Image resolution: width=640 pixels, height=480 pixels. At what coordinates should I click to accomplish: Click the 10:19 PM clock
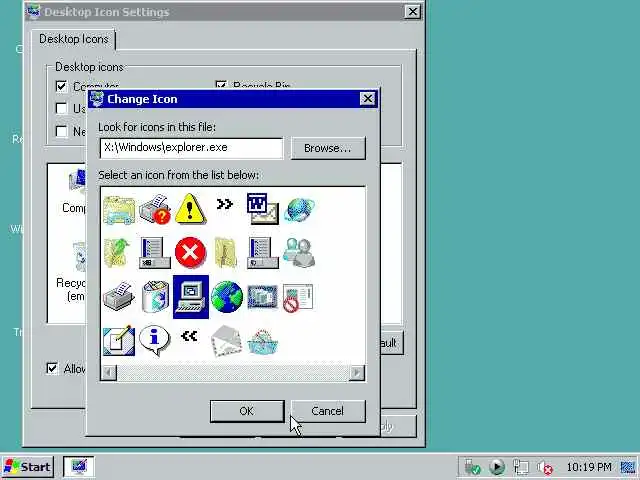(589, 467)
